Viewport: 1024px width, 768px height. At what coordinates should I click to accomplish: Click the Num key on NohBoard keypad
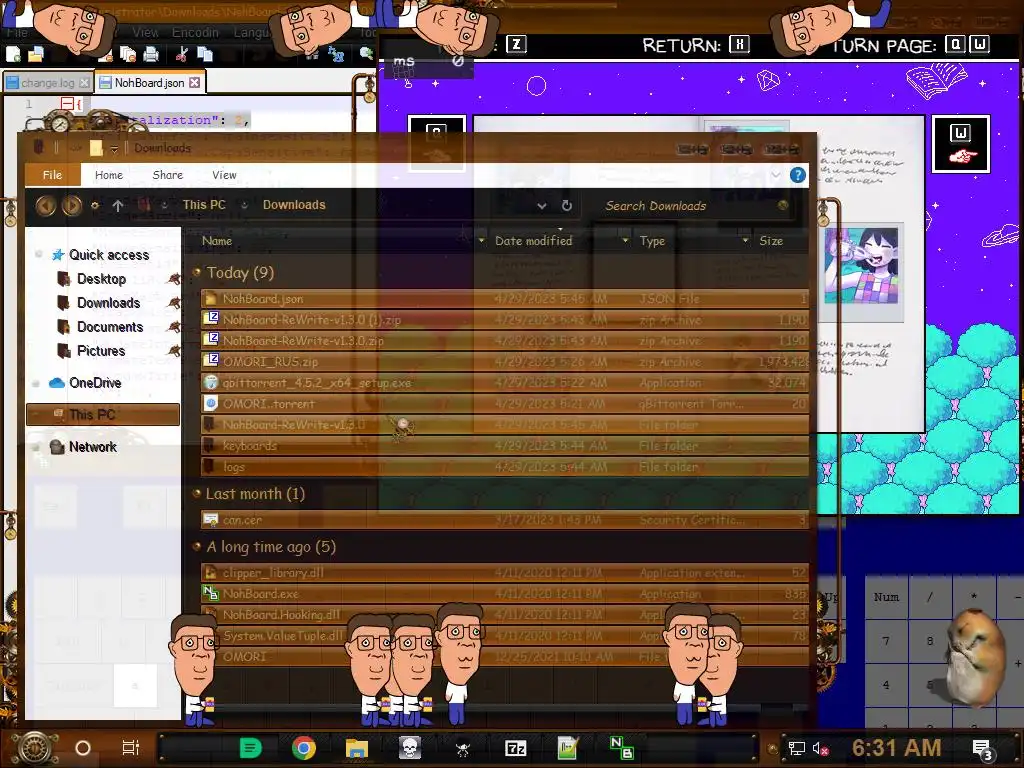tap(886, 597)
